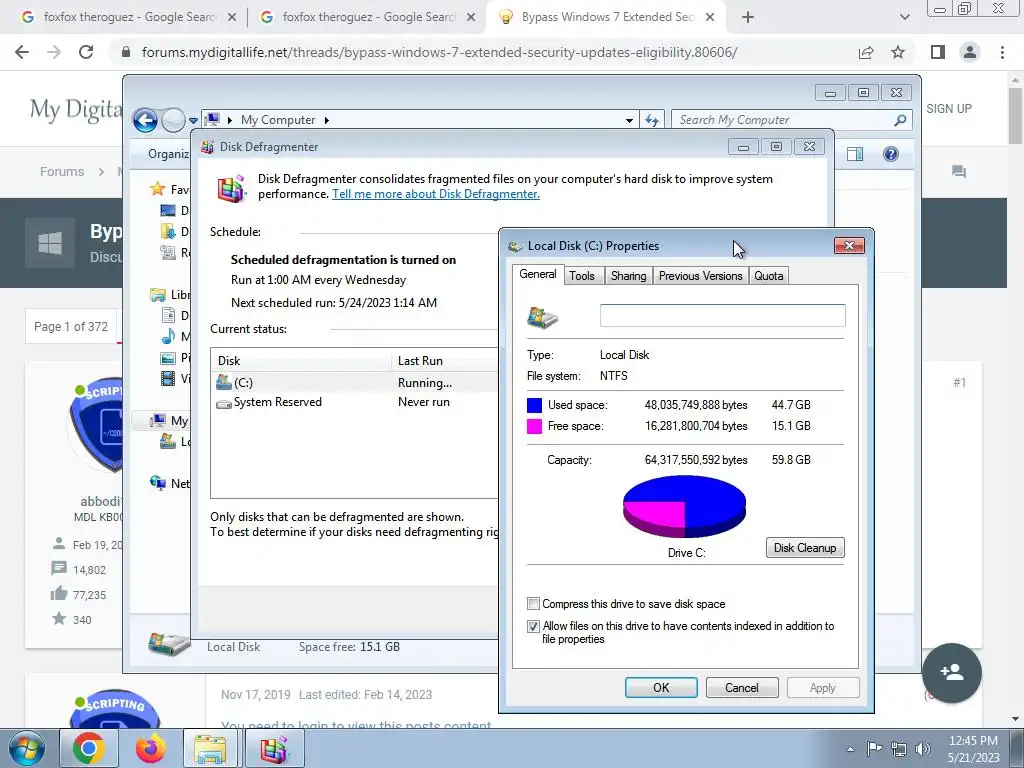Bookmark this page with the star

pyautogui.click(x=899, y=52)
